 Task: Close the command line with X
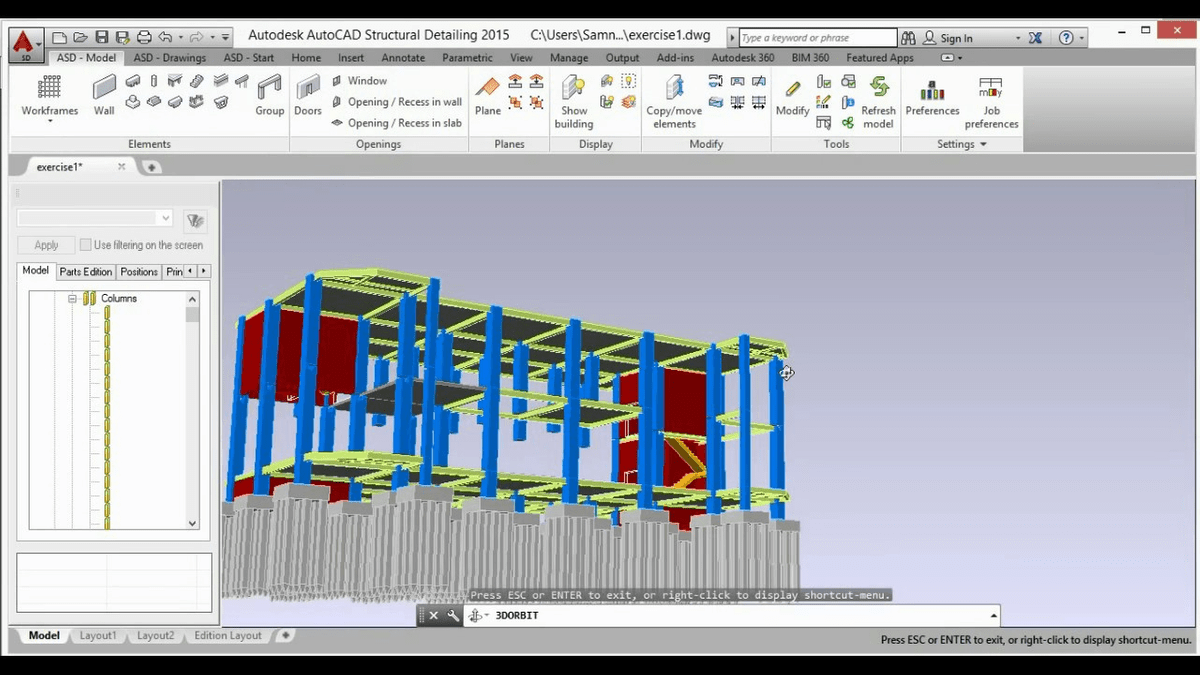(x=433, y=616)
